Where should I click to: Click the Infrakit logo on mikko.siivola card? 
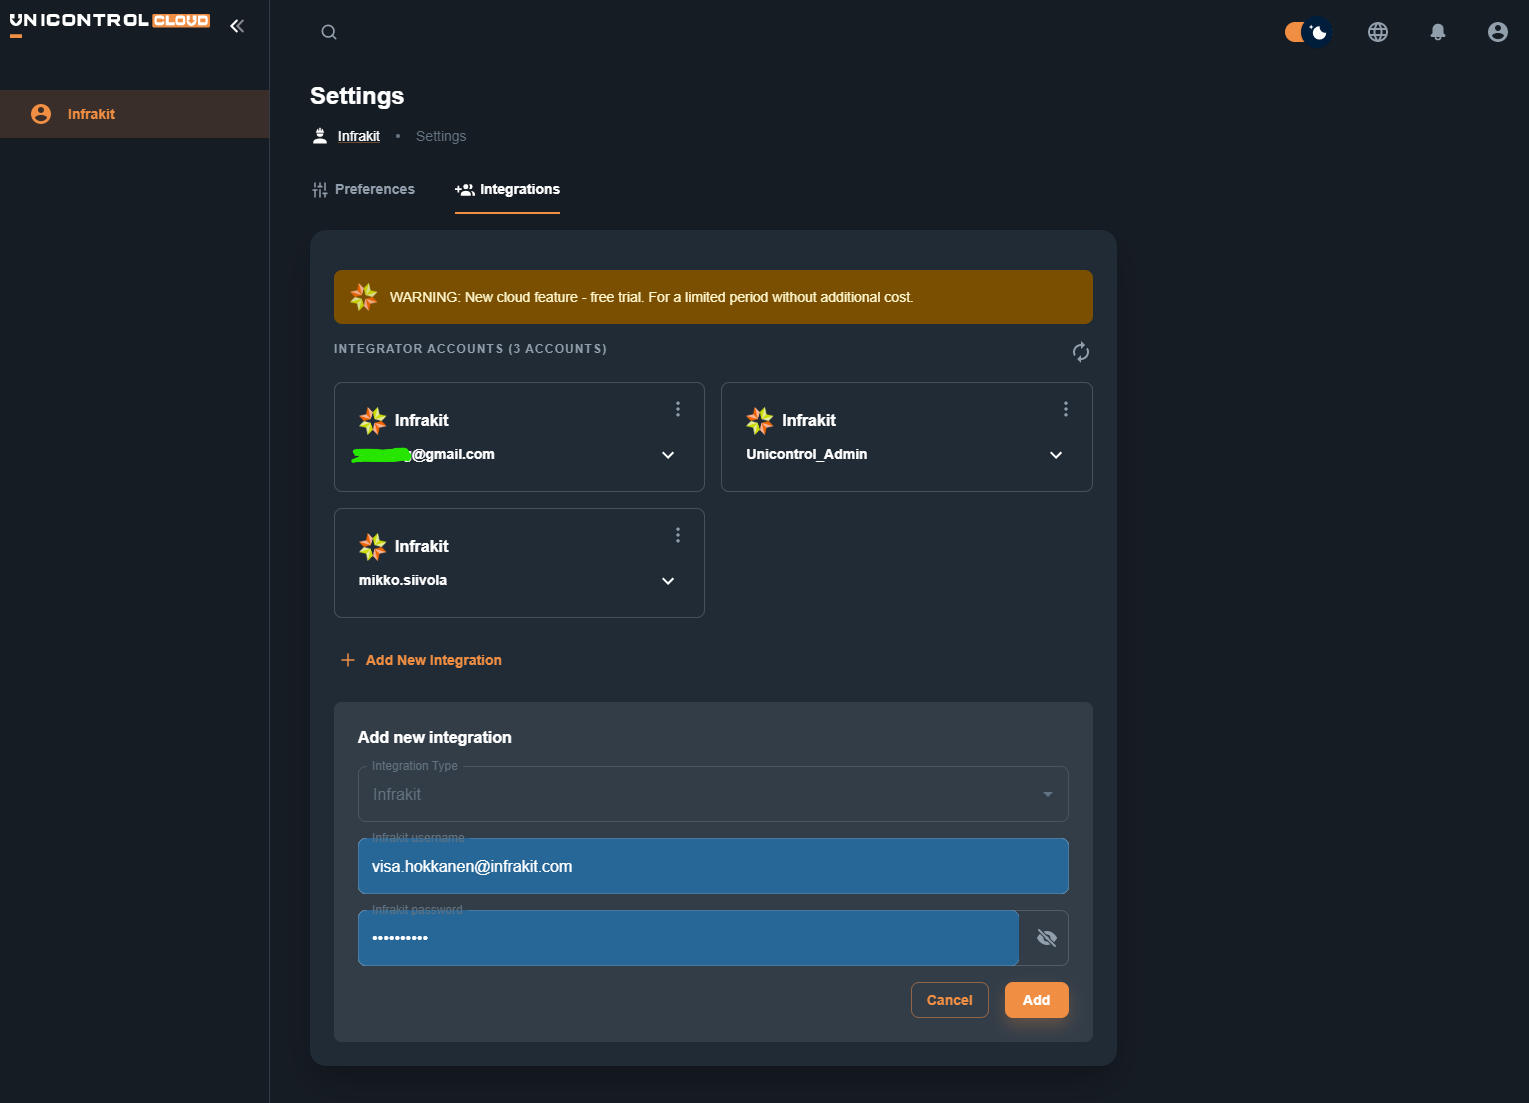(373, 547)
